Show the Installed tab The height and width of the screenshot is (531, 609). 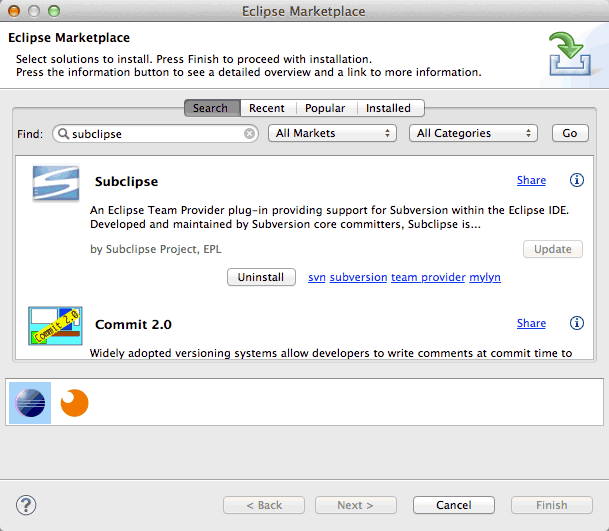pyautogui.click(x=390, y=108)
